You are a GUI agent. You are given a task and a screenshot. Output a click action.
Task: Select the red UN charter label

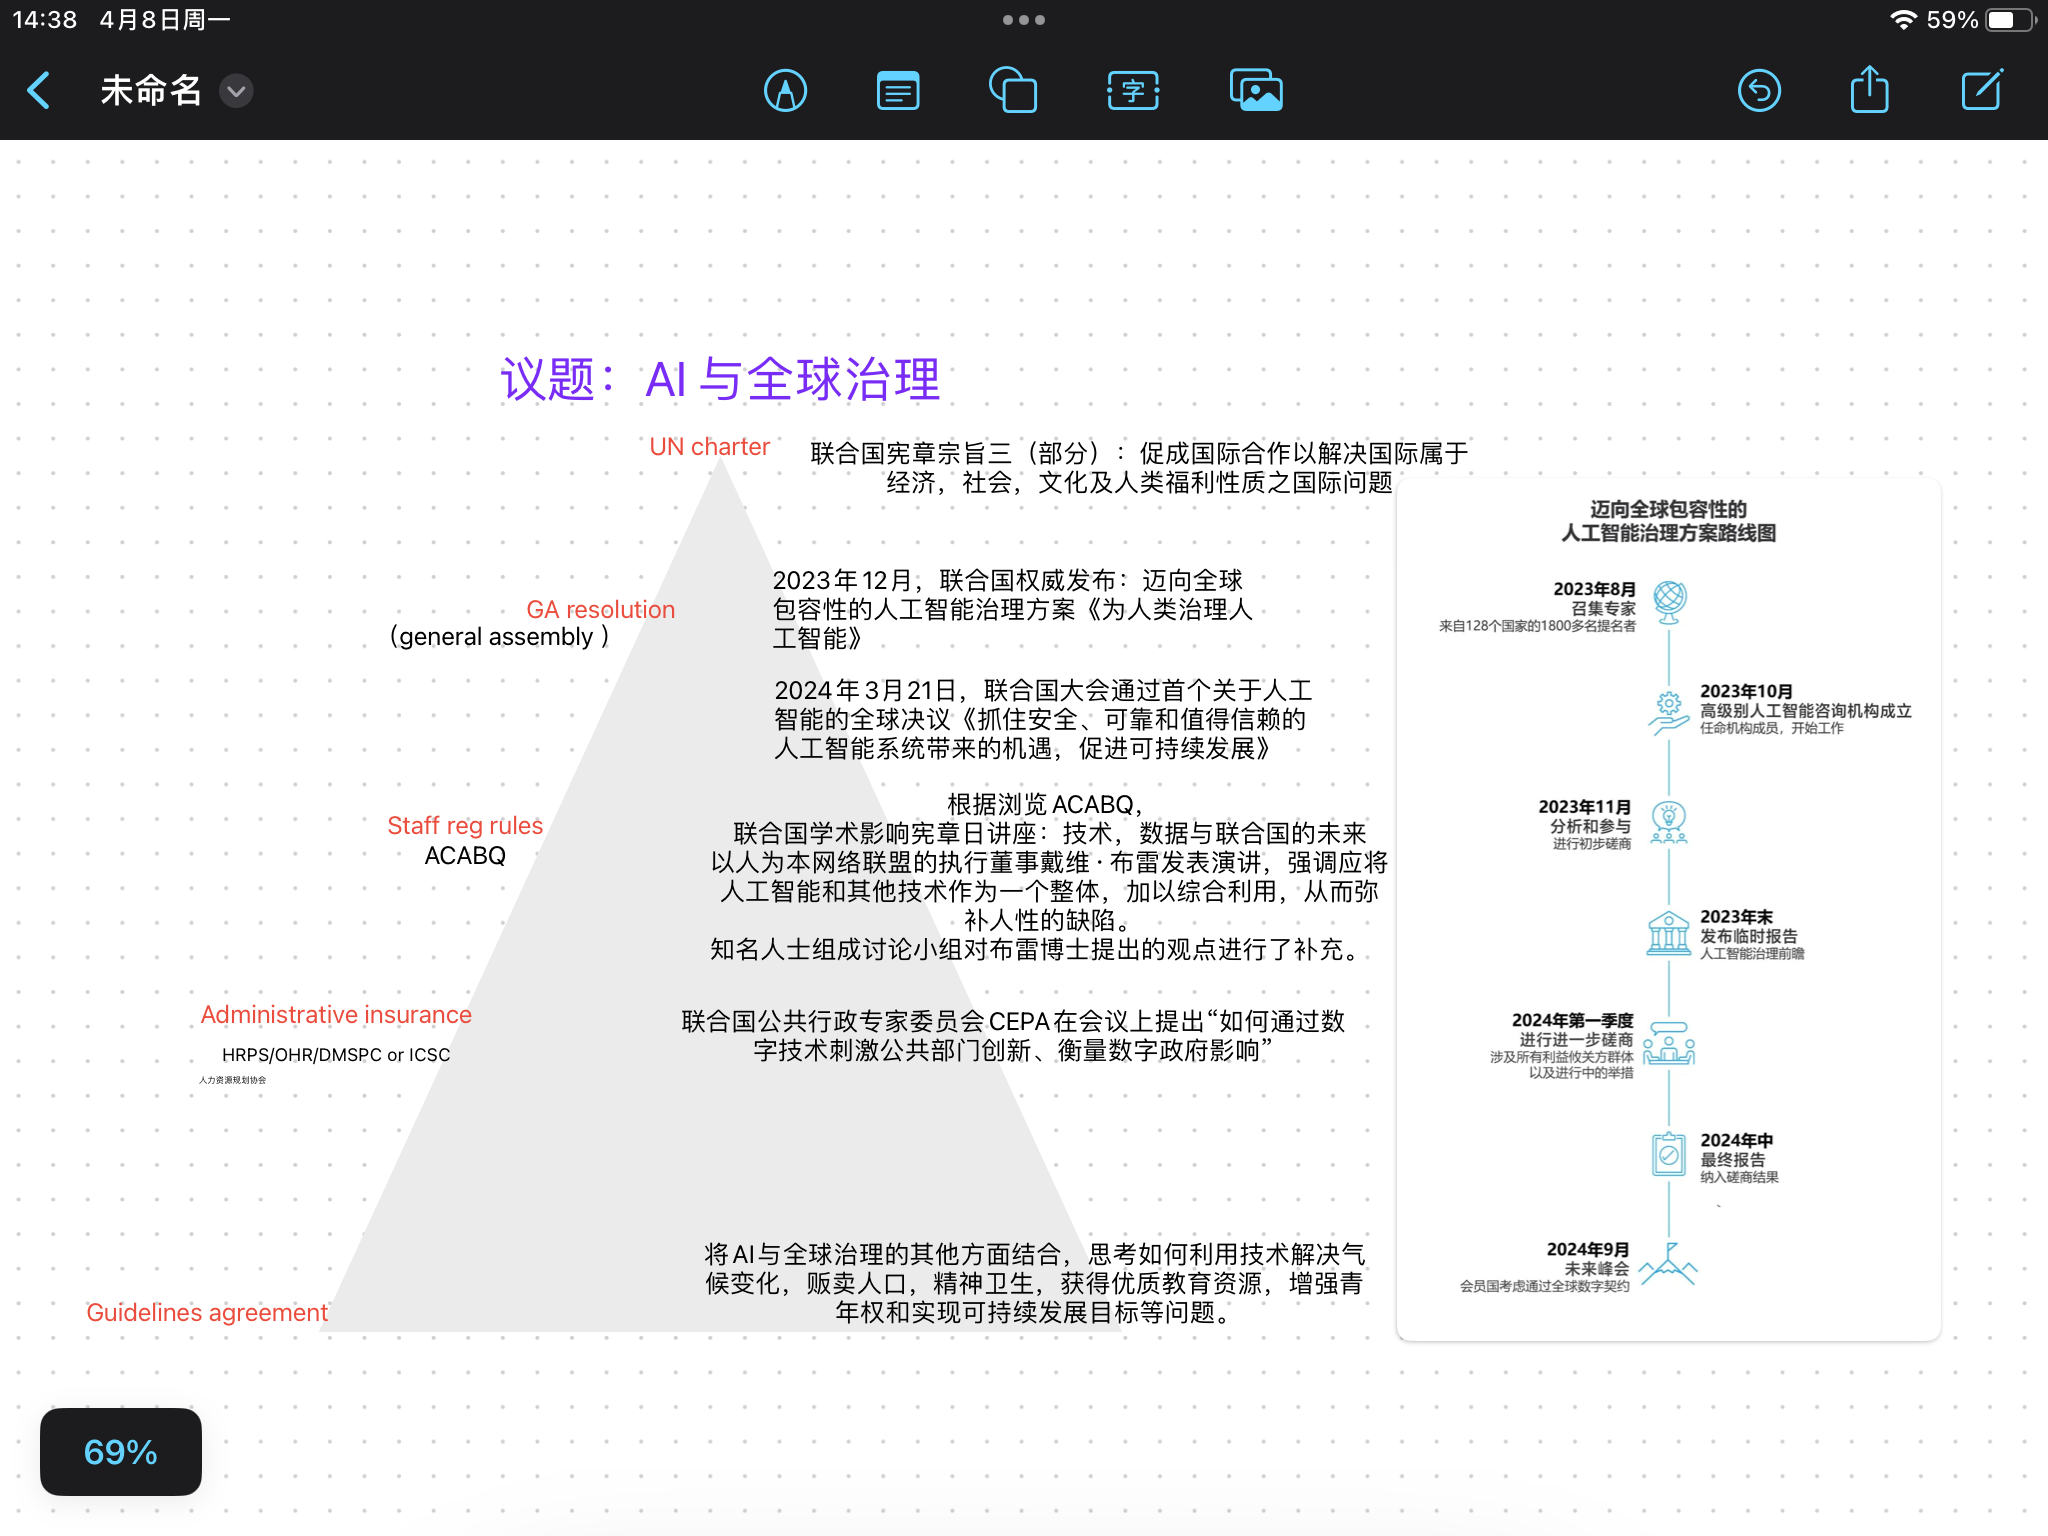point(709,447)
